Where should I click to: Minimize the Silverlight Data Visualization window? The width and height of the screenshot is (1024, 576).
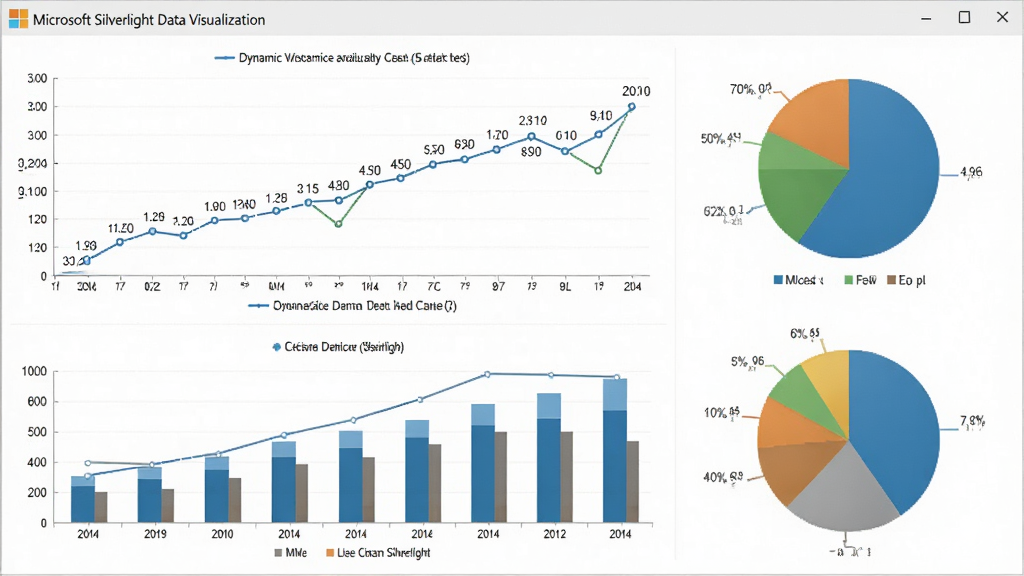pyautogui.click(x=926, y=19)
